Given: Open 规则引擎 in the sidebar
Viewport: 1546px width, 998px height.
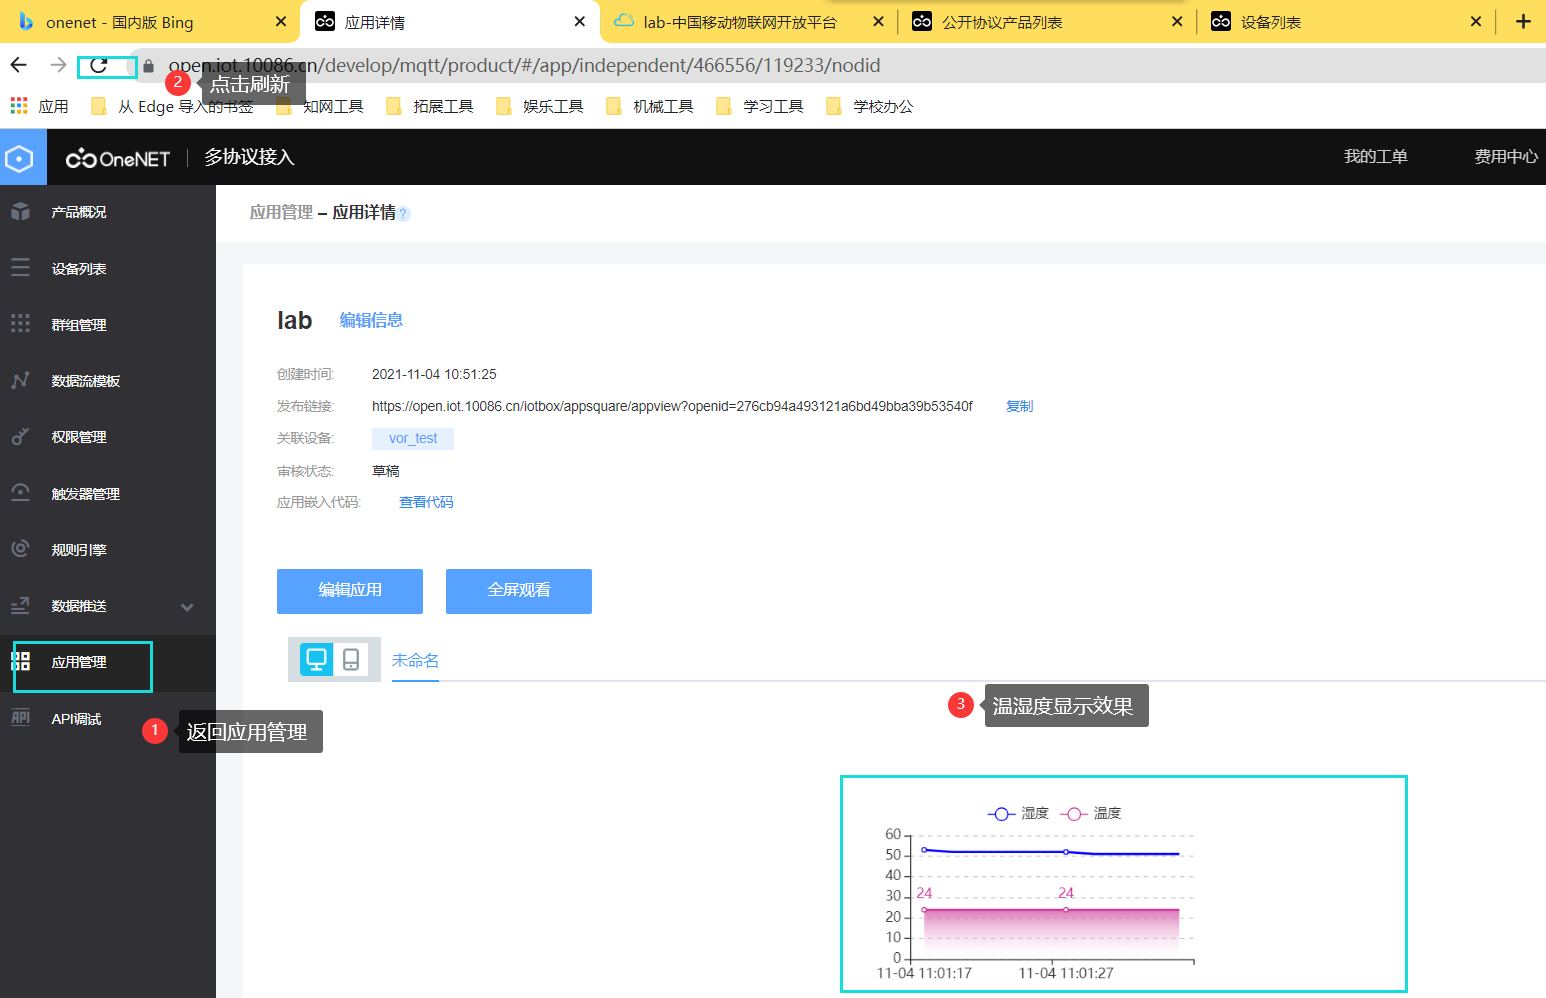Looking at the screenshot, I should 79,549.
